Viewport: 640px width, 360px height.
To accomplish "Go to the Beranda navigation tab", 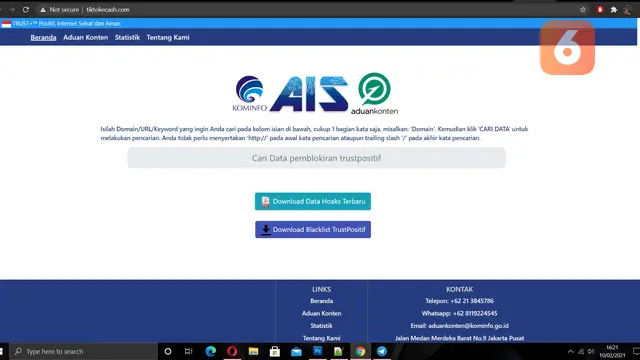I will [x=43, y=38].
